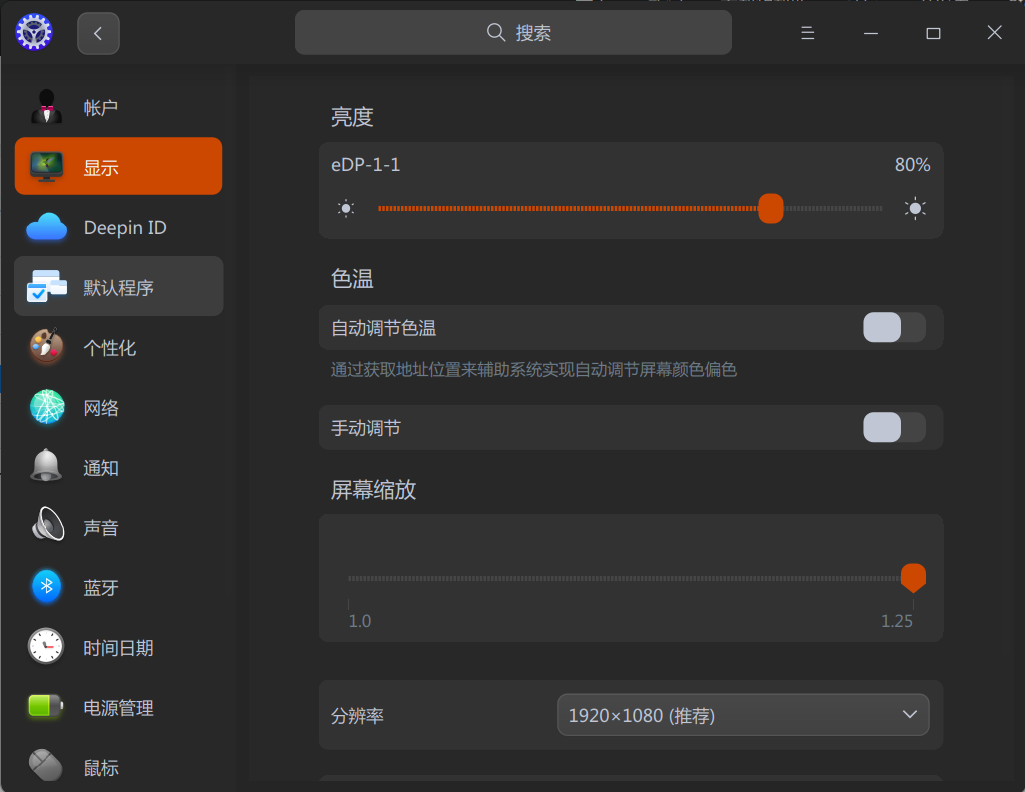Open the 鼠标 (Mouse) settings section
The height and width of the screenshot is (792, 1025).
44,767
